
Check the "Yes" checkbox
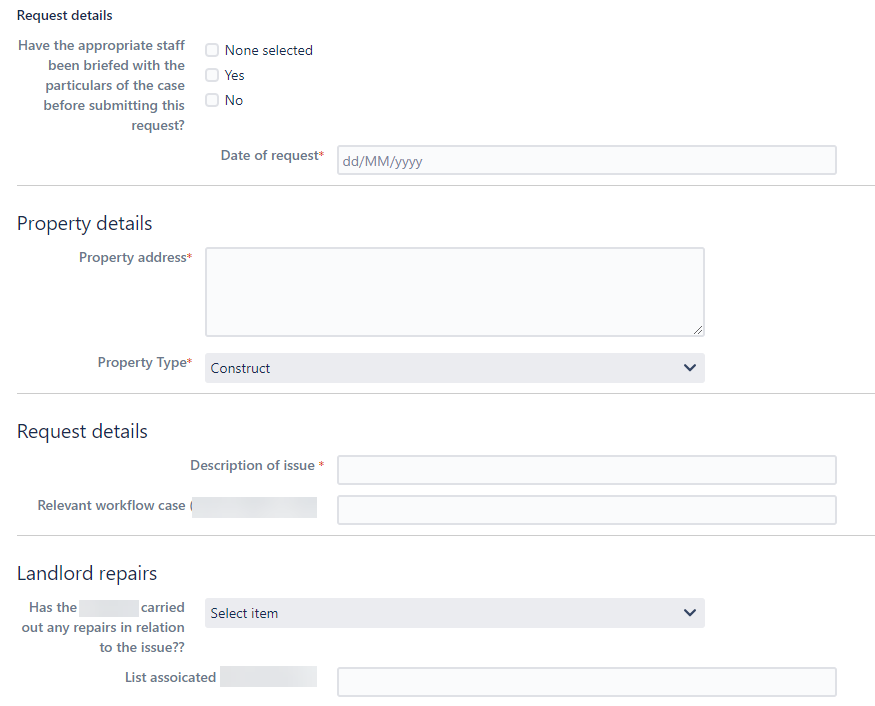212,75
